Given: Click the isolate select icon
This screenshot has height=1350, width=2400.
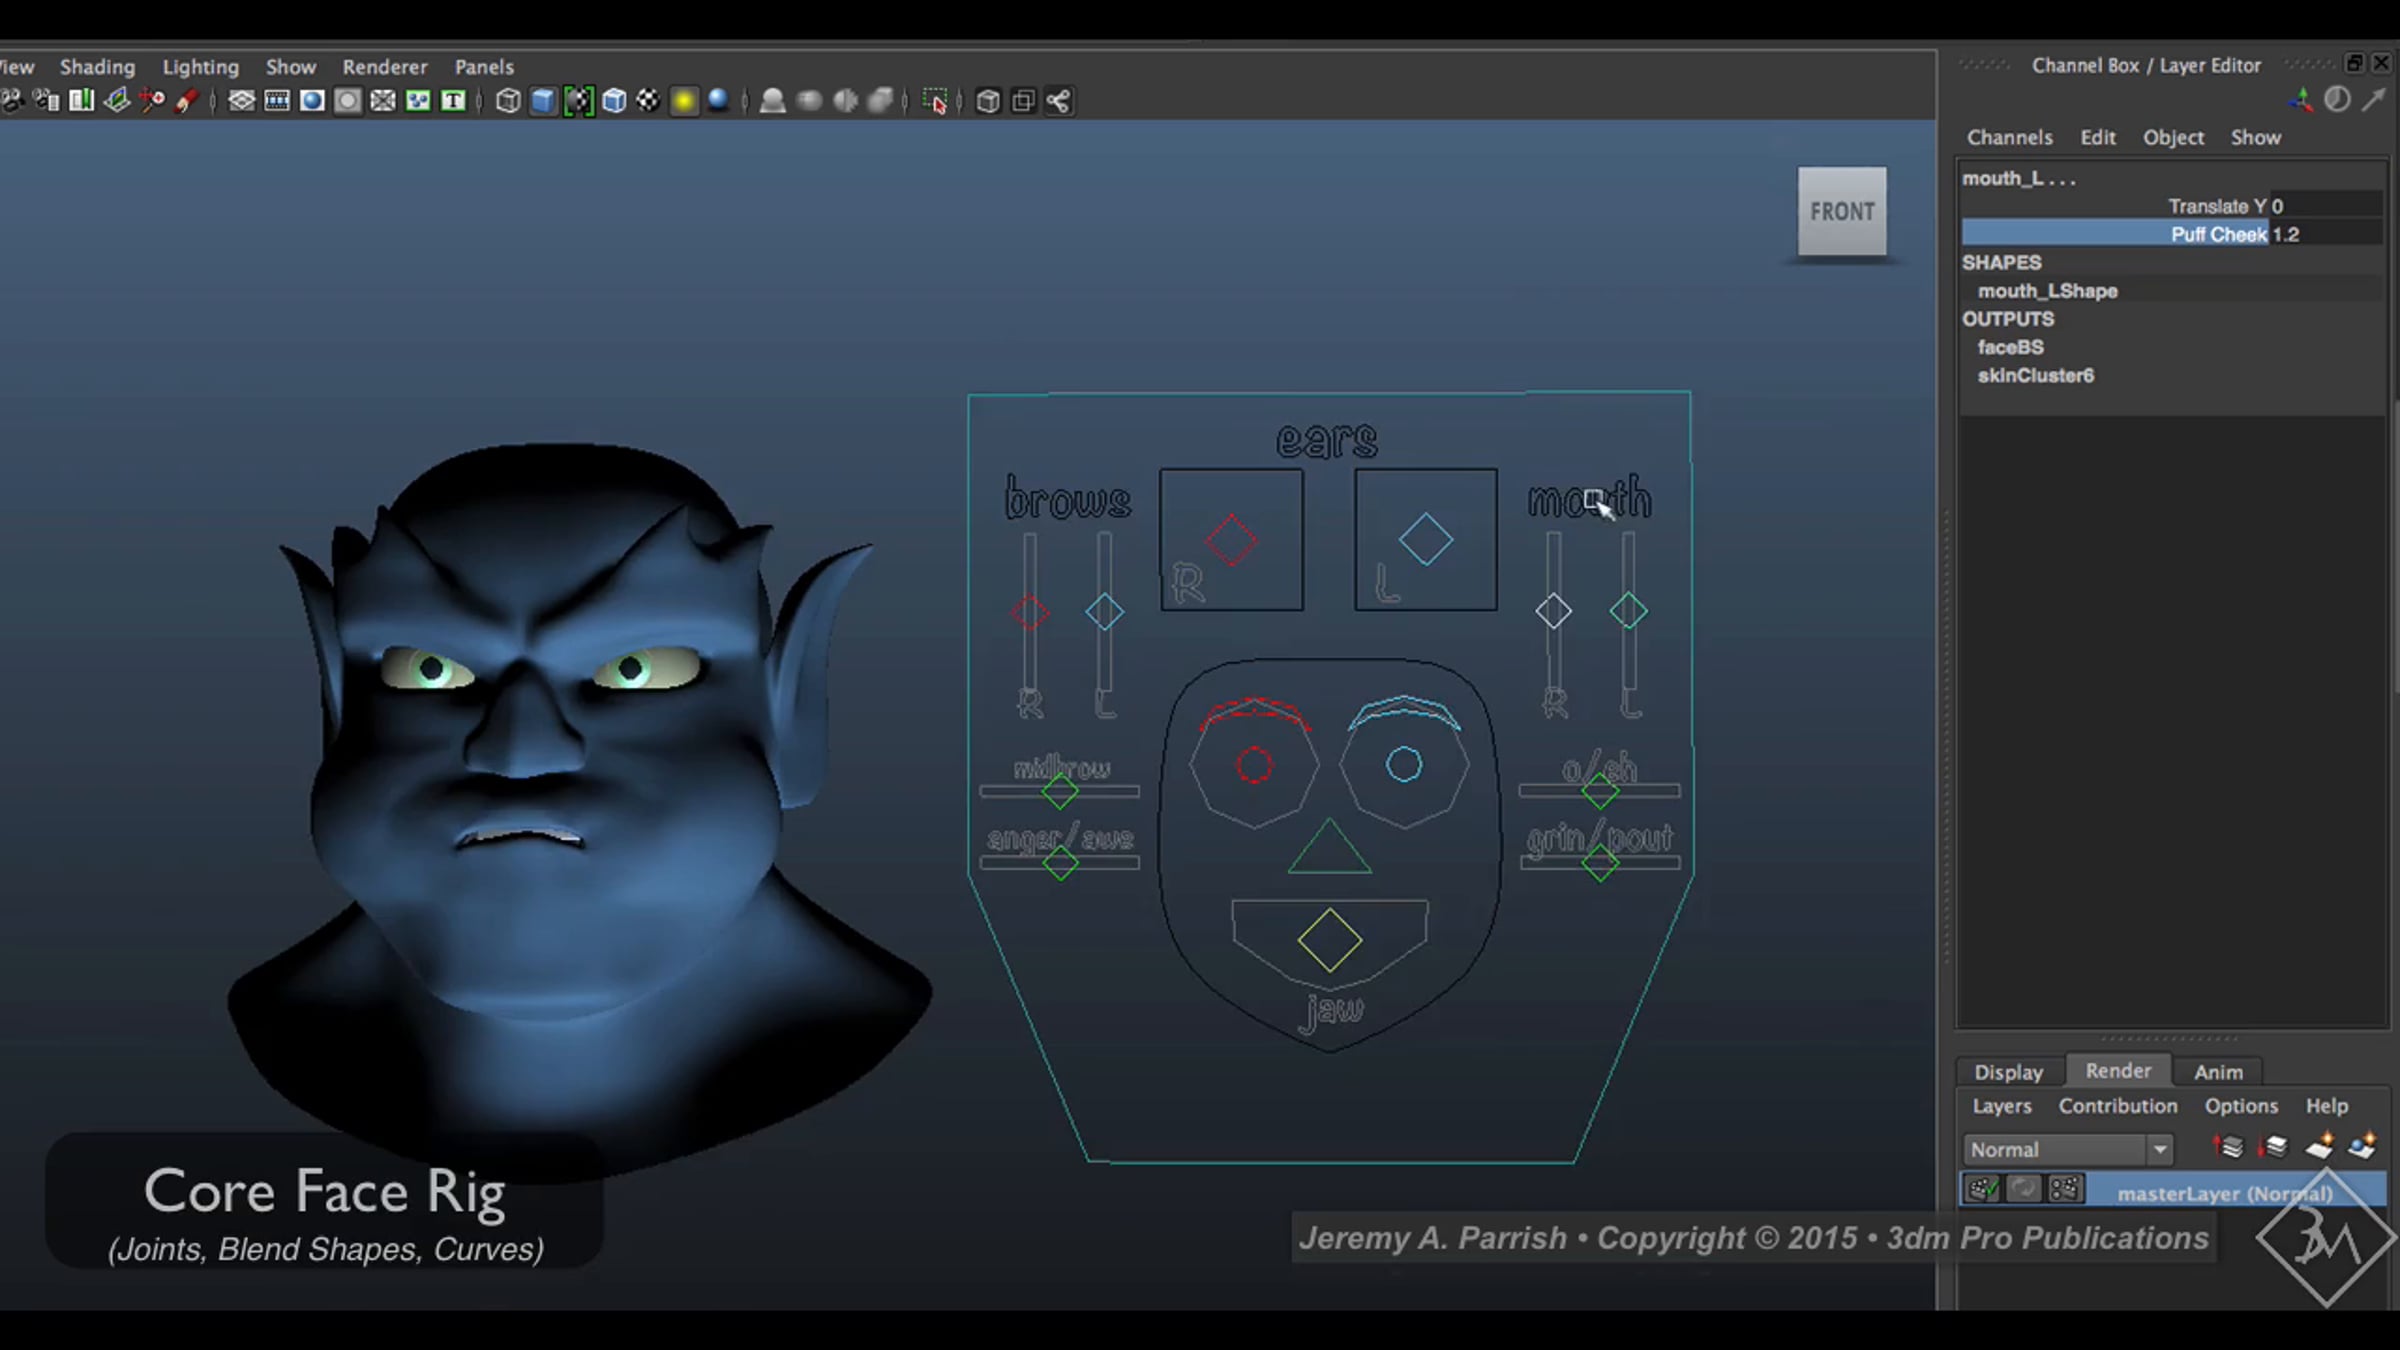Looking at the screenshot, I should [x=934, y=101].
